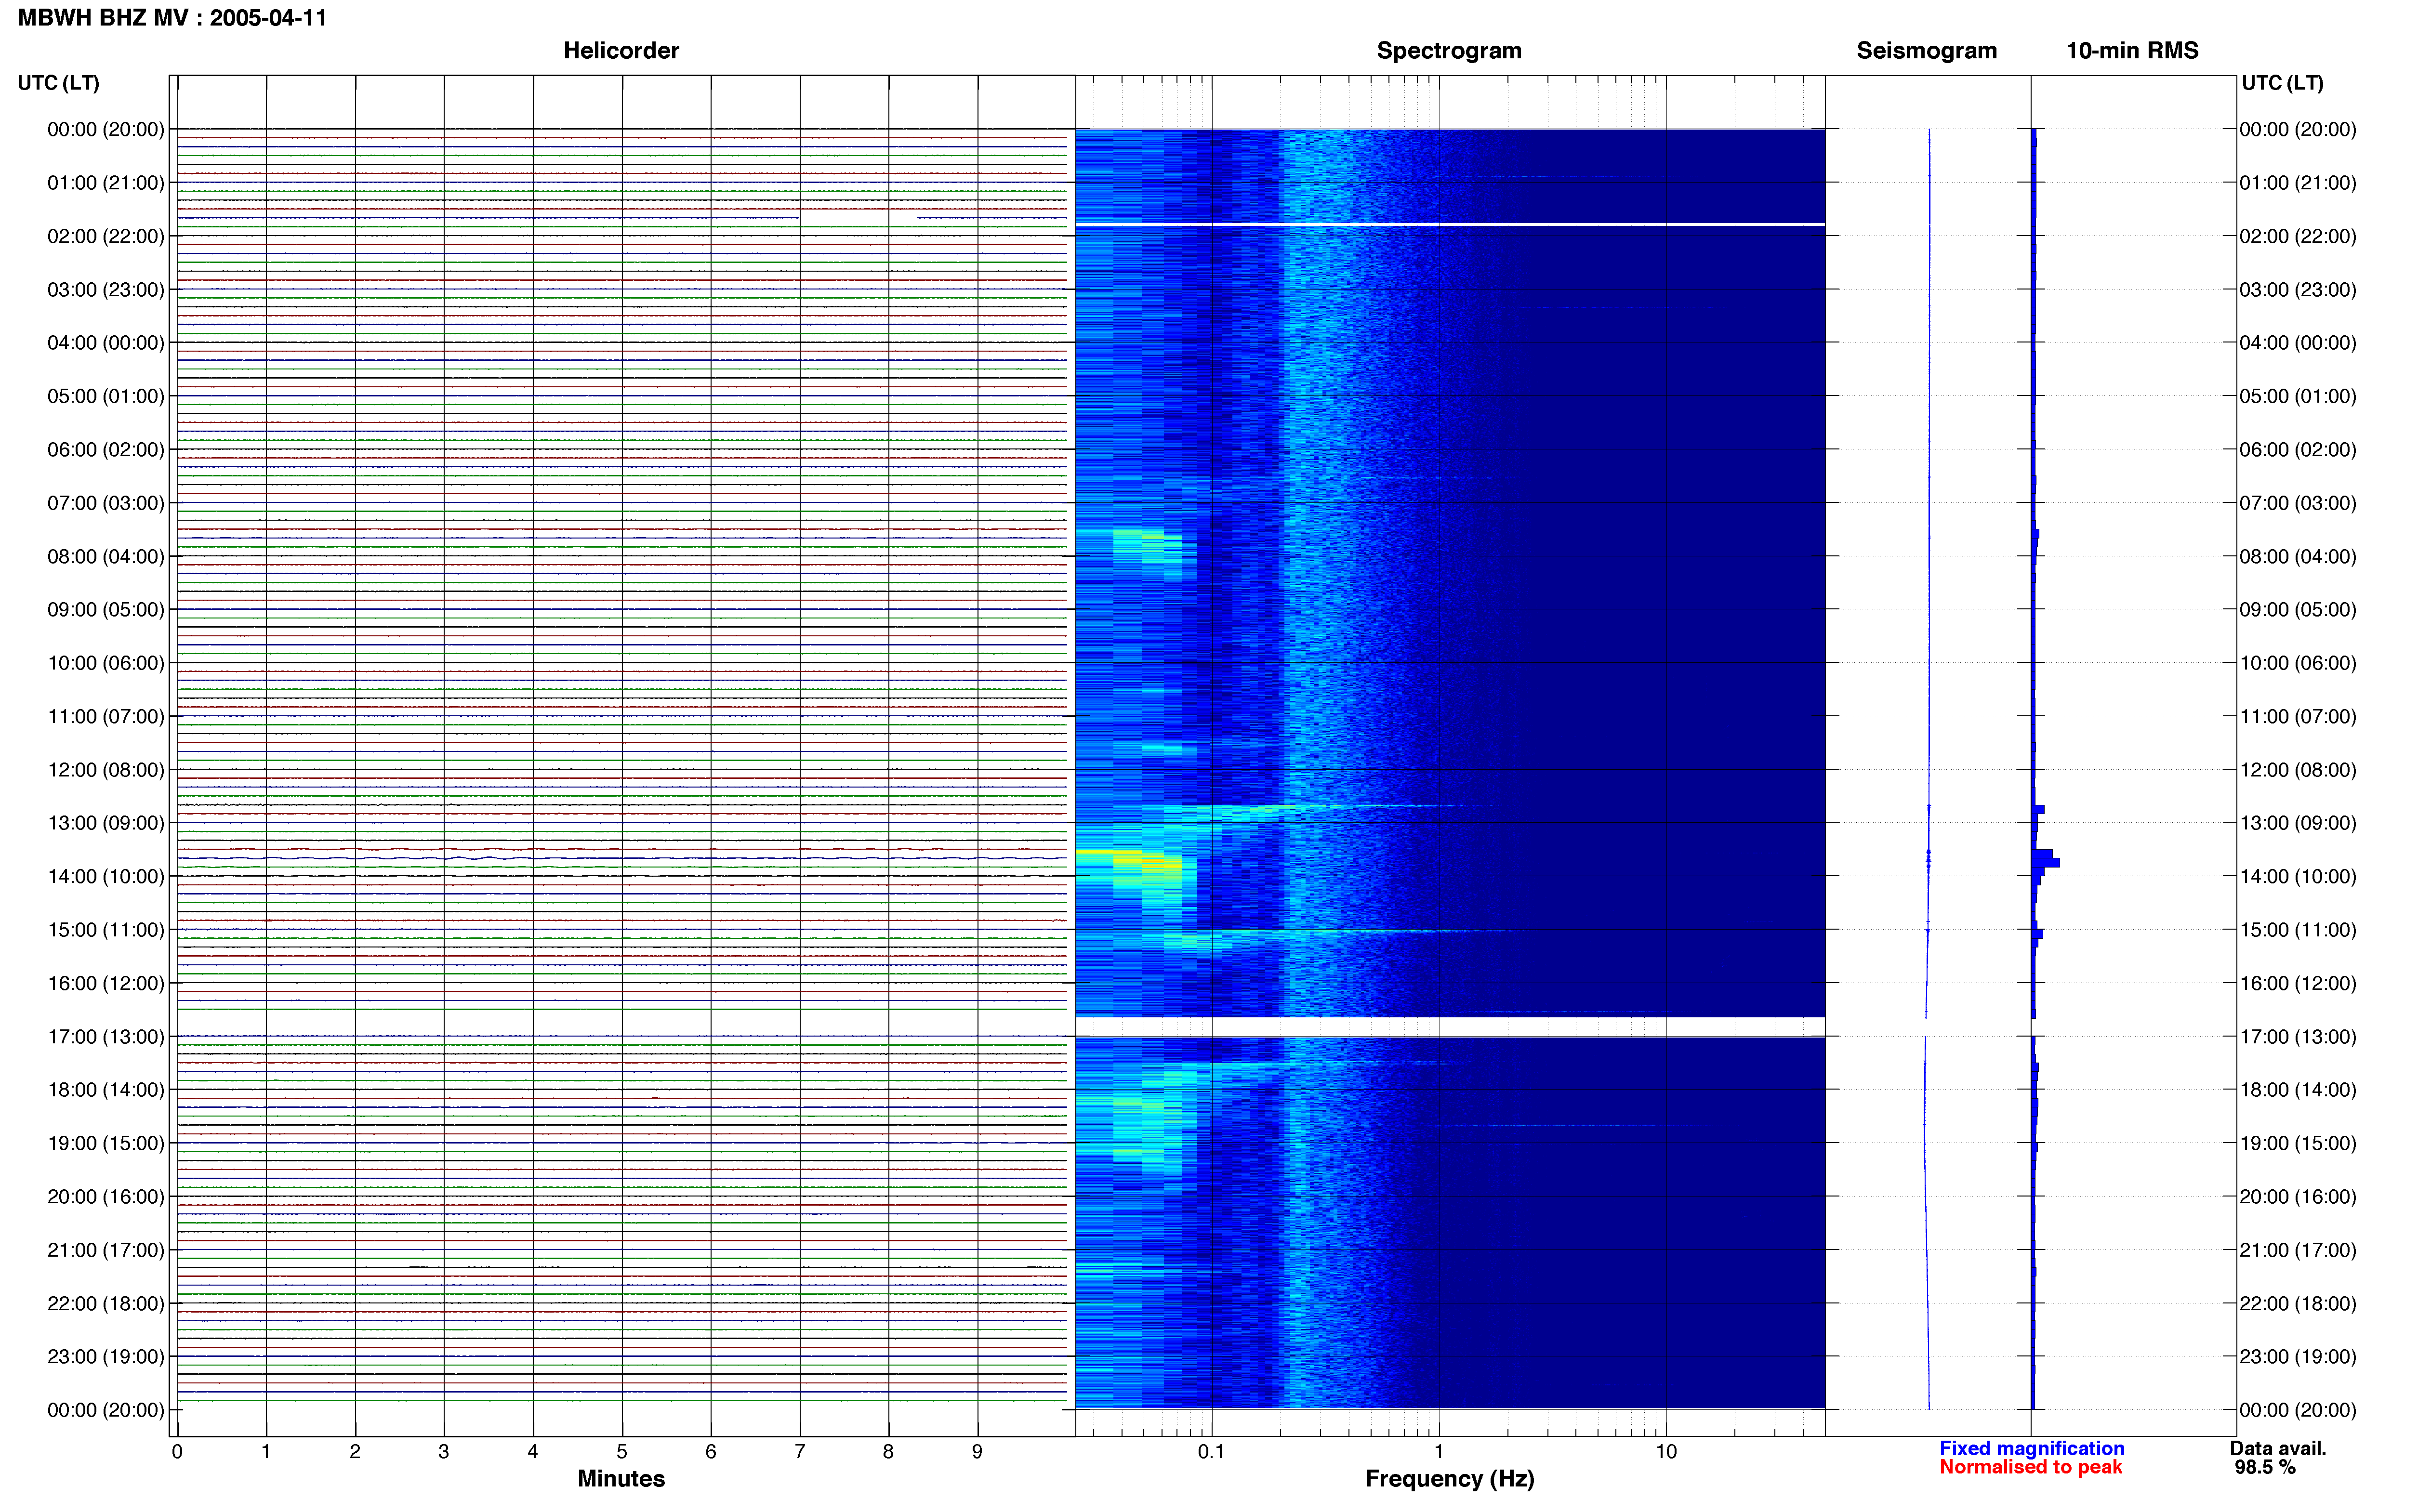Click the plot title MBWH BHZ MV : 2005-04-11

click(172, 18)
